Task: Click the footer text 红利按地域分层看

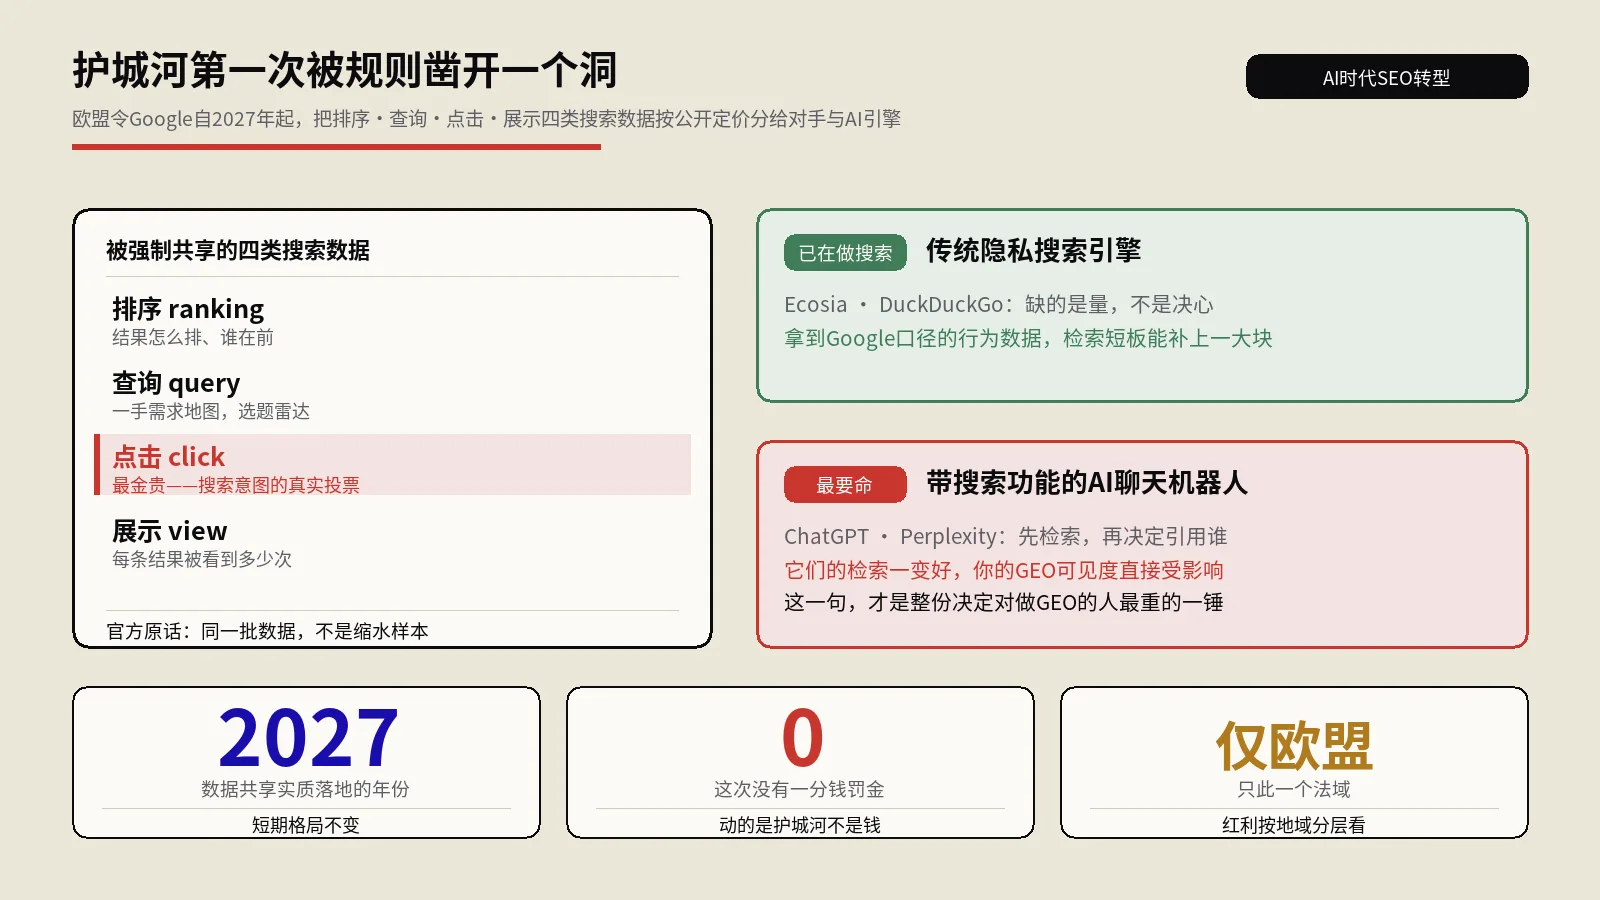Action: (1294, 826)
